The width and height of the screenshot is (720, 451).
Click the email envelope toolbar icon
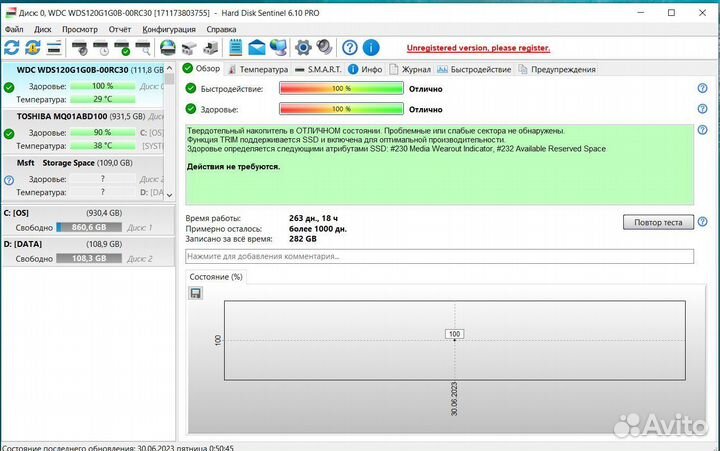point(256,48)
